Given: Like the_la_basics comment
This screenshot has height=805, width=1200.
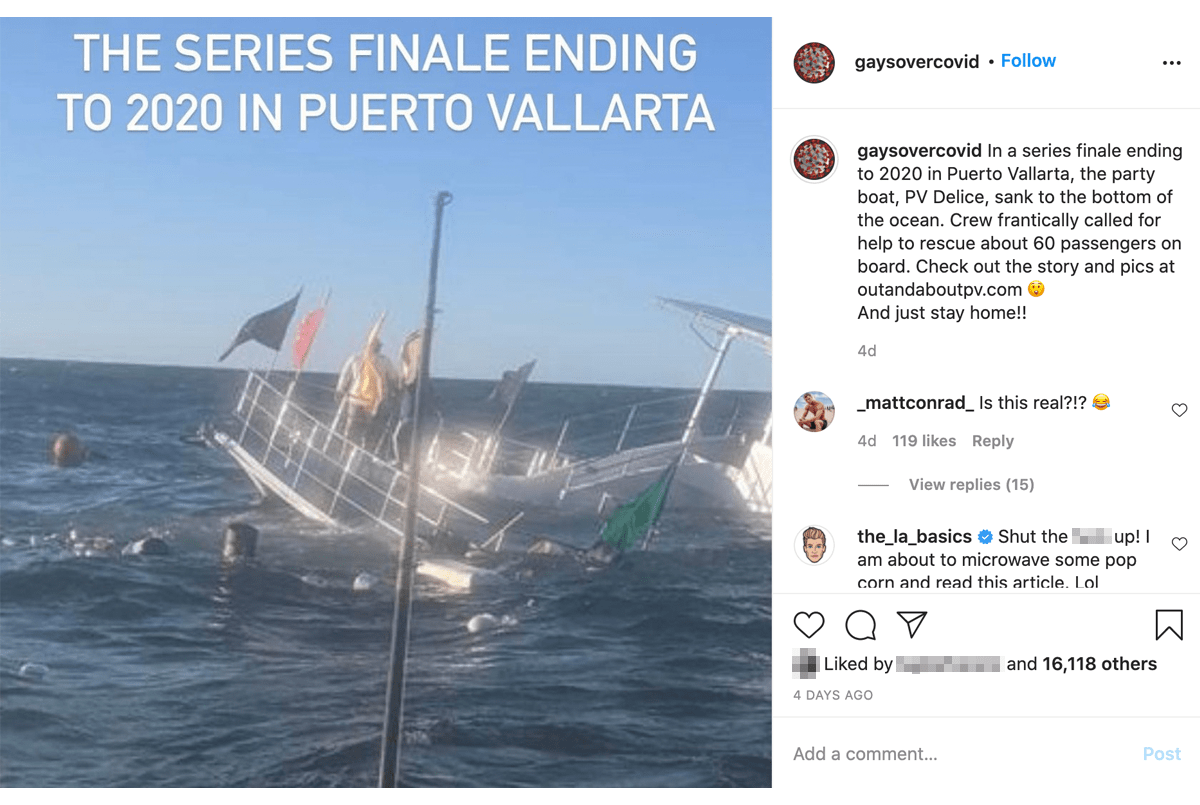Looking at the screenshot, I should [1179, 544].
